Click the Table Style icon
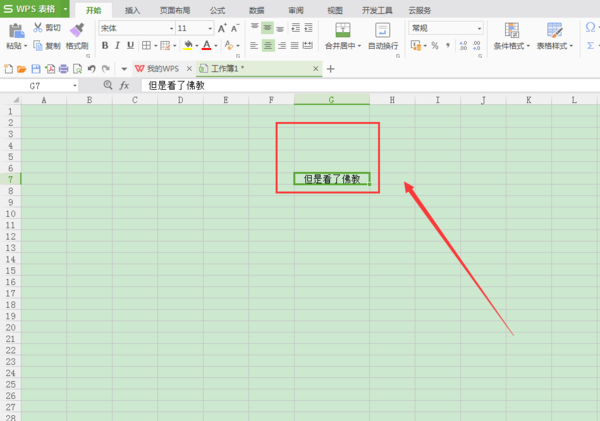 [554, 30]
